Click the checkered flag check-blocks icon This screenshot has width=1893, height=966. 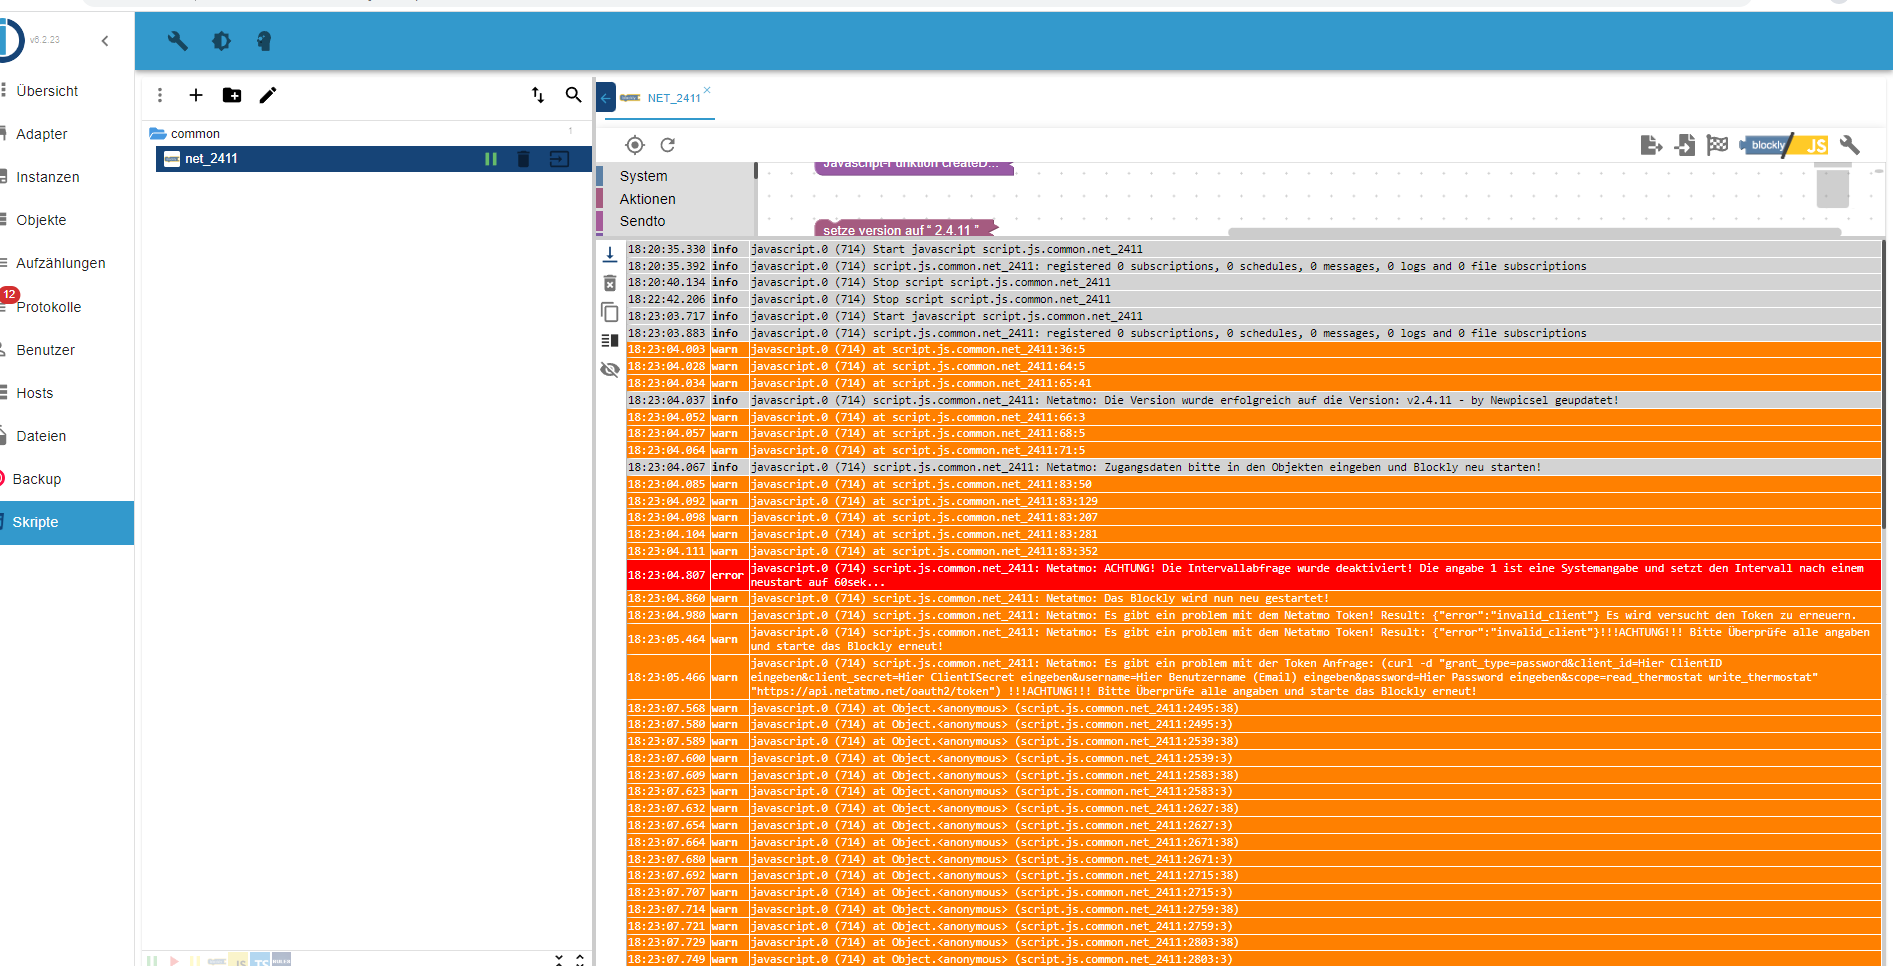[1718, 145]
